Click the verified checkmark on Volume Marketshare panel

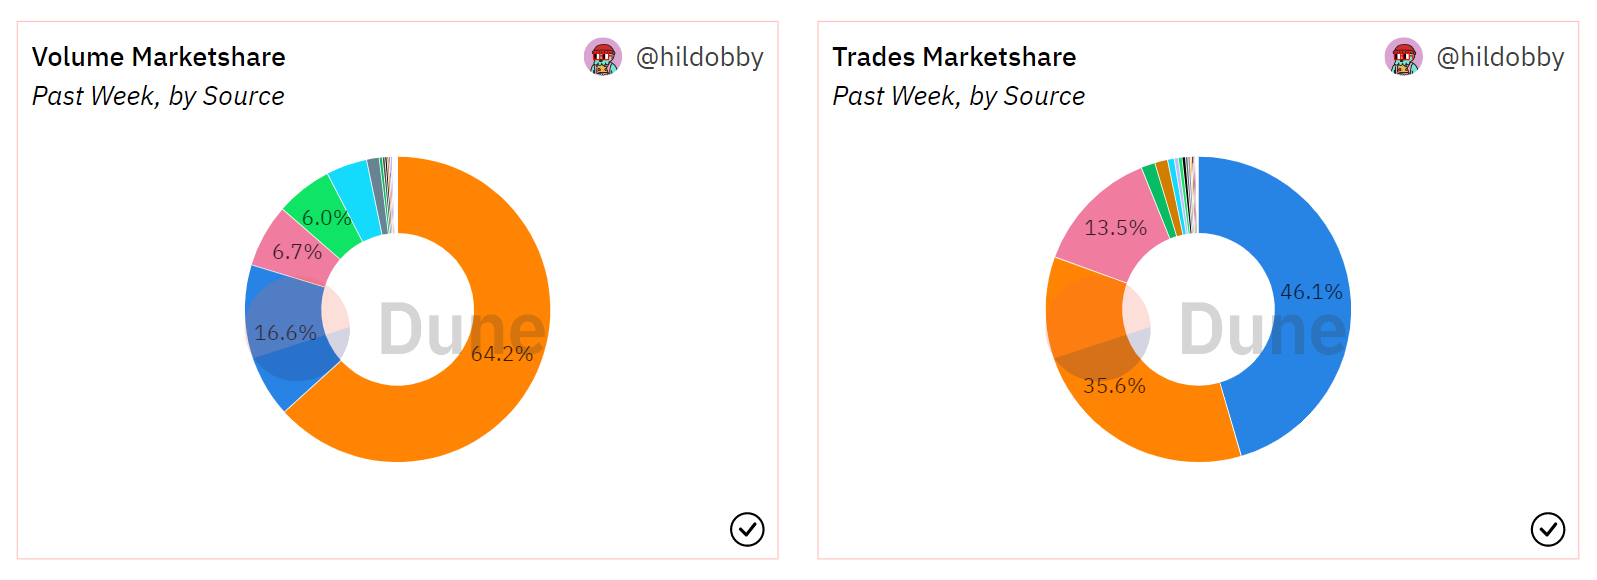(x=747, y=529)
